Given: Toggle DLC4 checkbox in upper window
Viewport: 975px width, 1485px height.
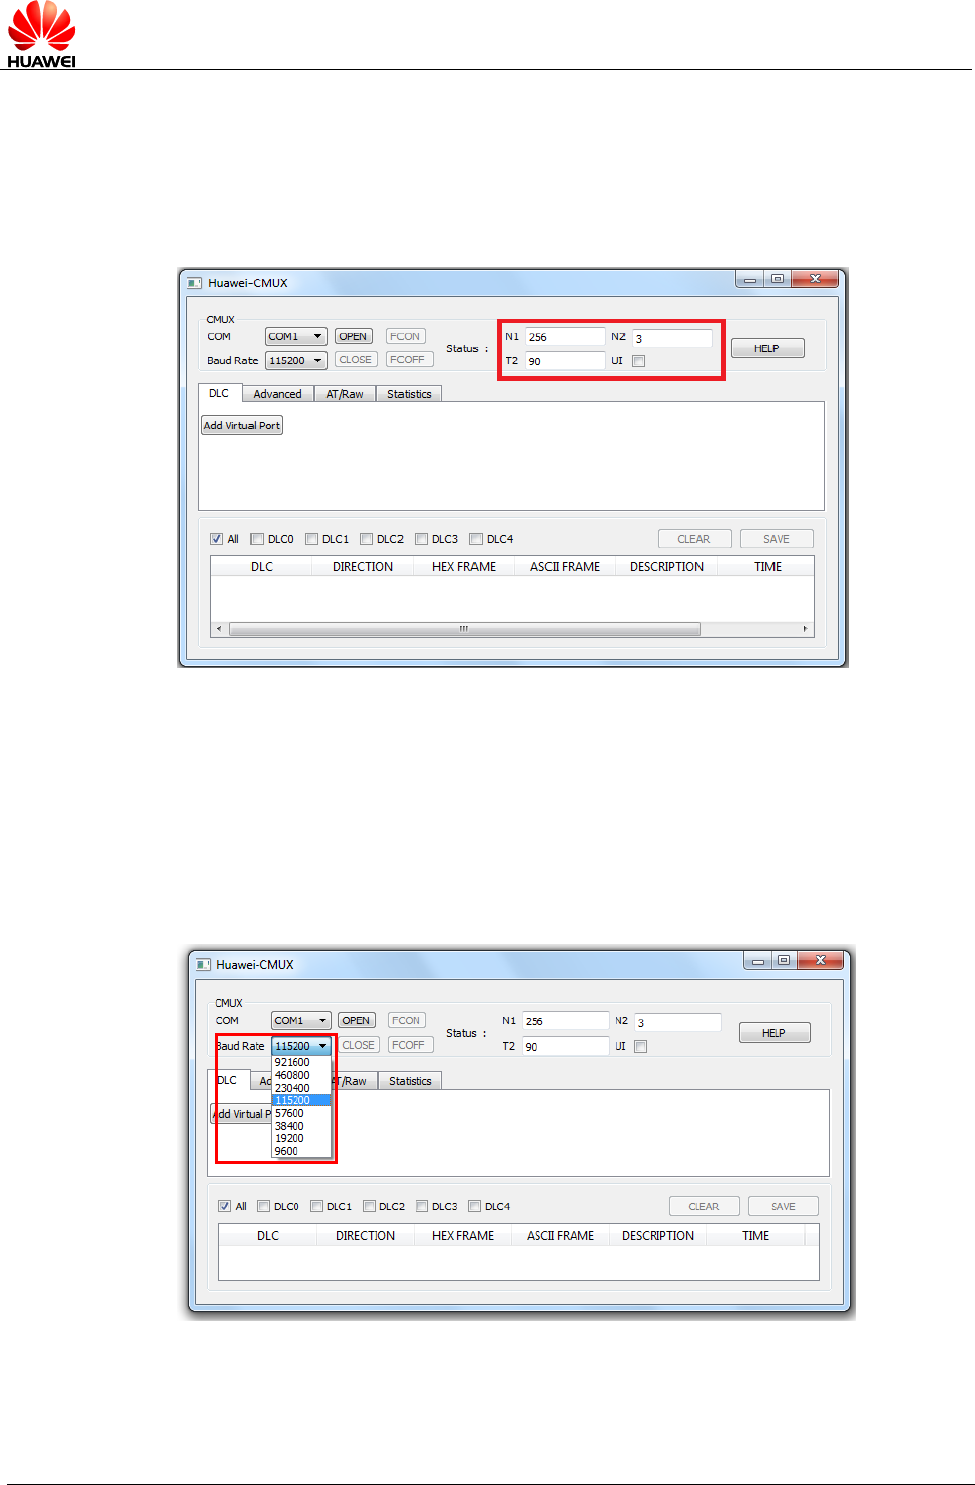Looking at the screenshot, I should (476, 539).
